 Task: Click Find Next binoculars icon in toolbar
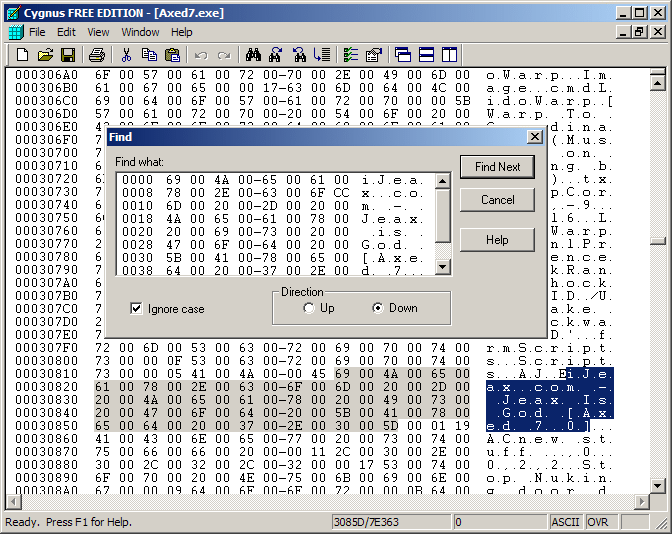(x=276, y=55)
